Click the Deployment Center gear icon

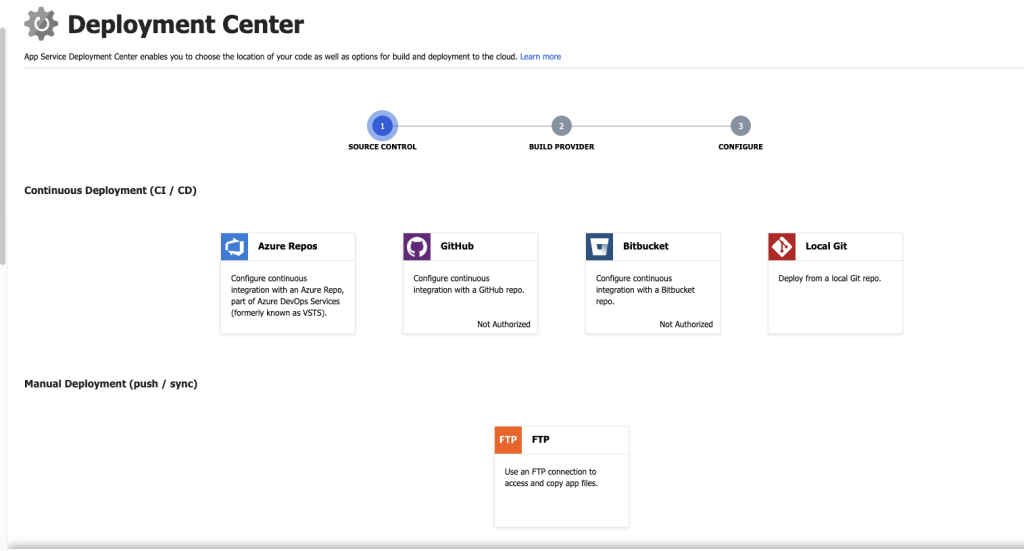[41, 23]
